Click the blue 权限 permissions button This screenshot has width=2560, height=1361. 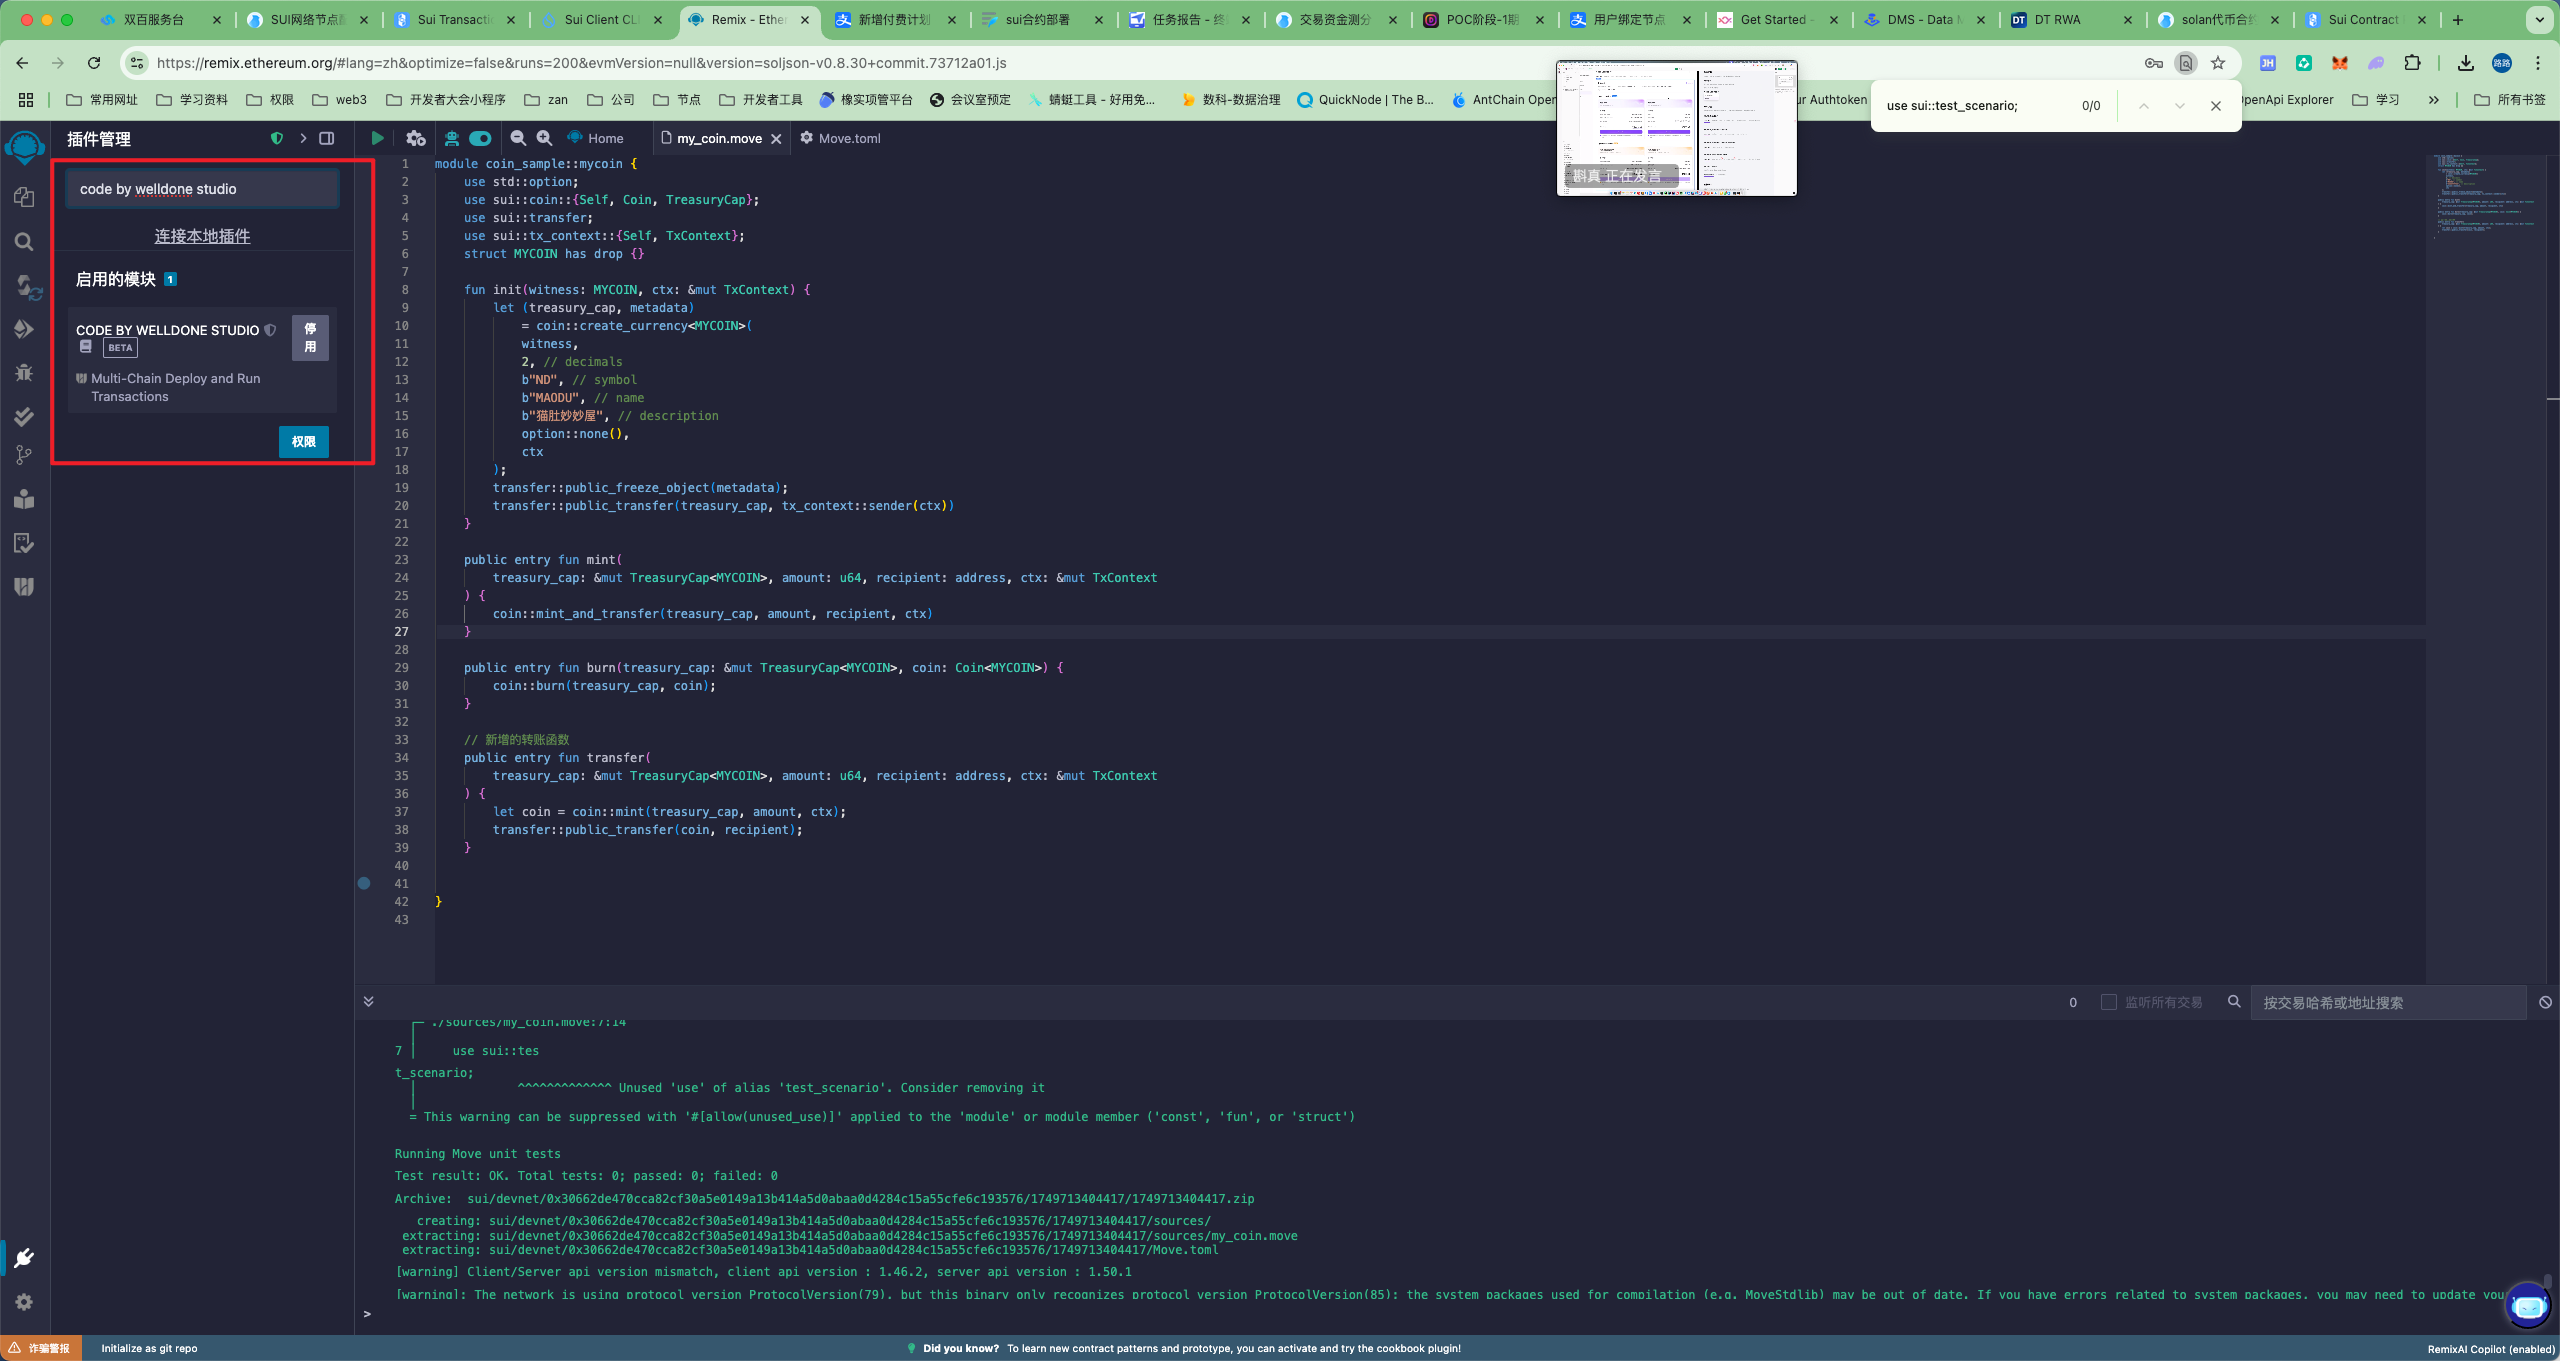point(303,441)
